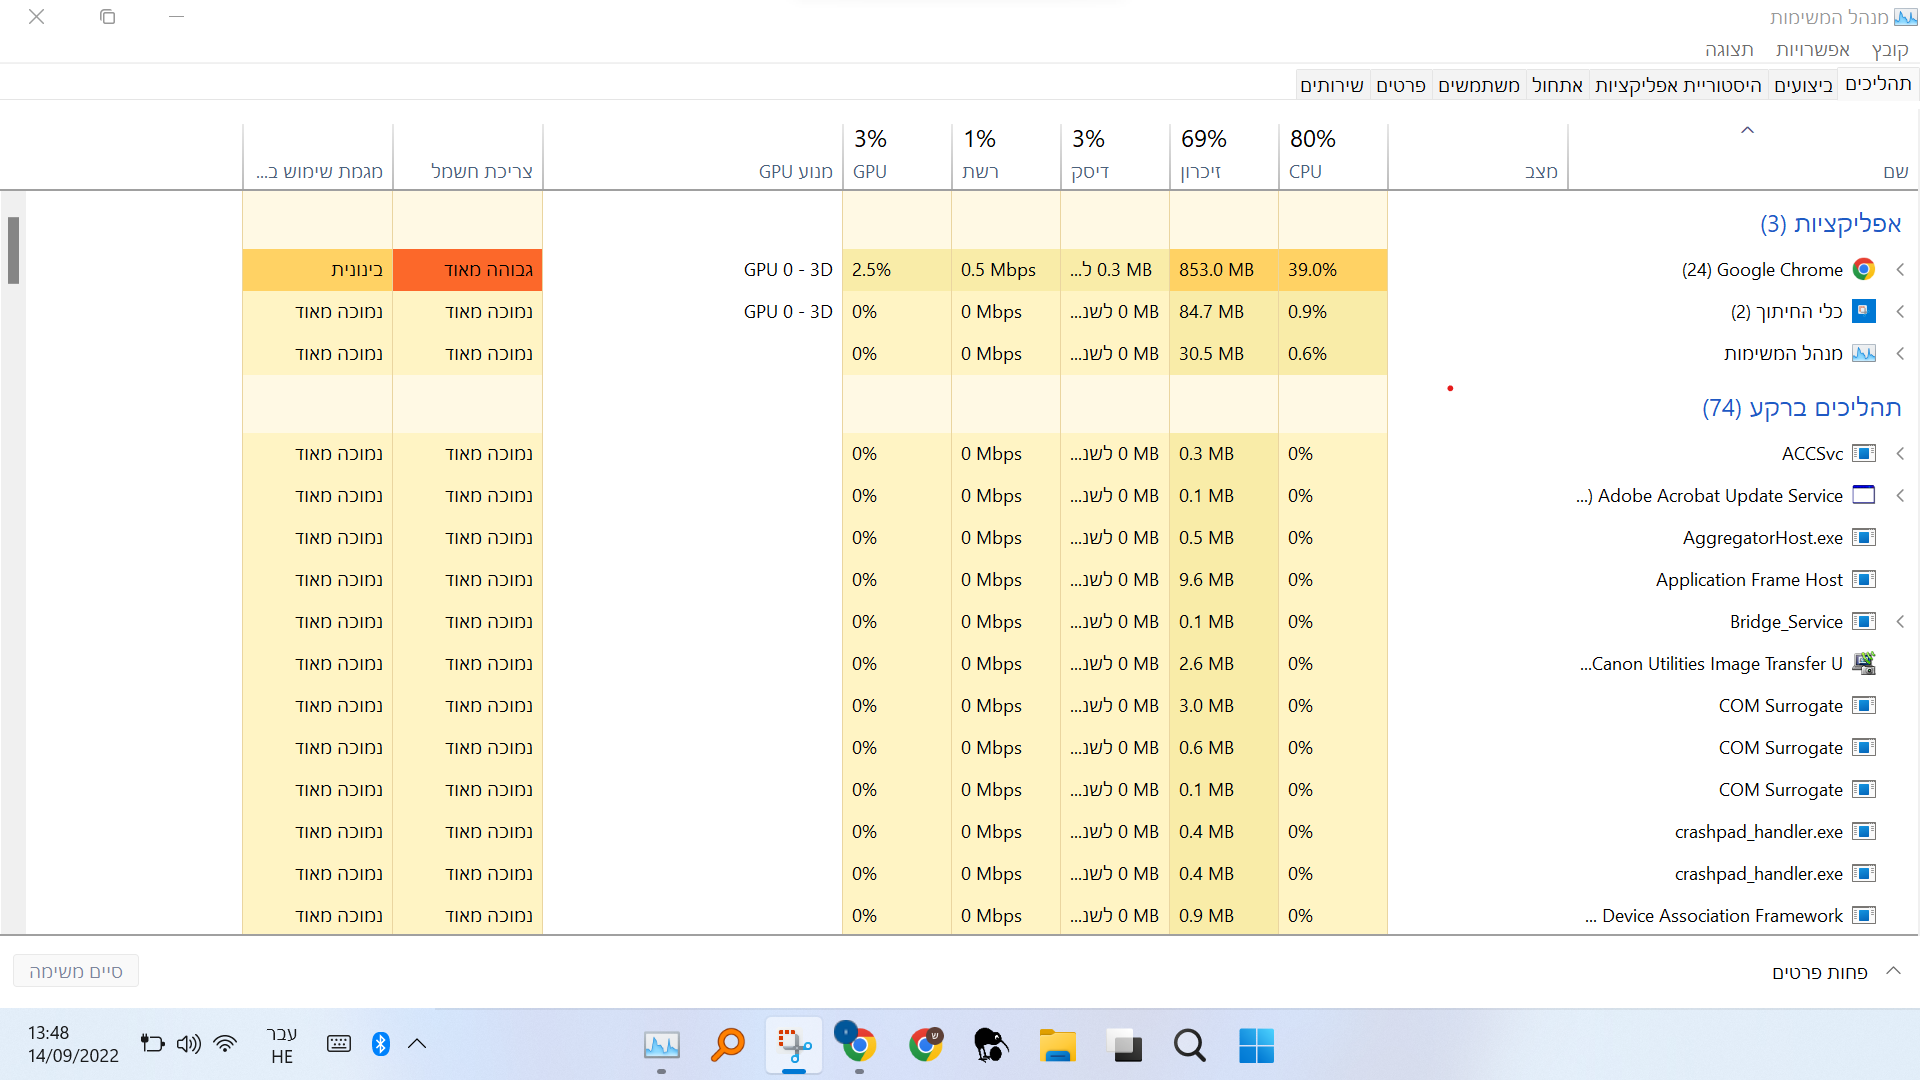Expand the מנהל המשימות process group

tap(1900, 353)
